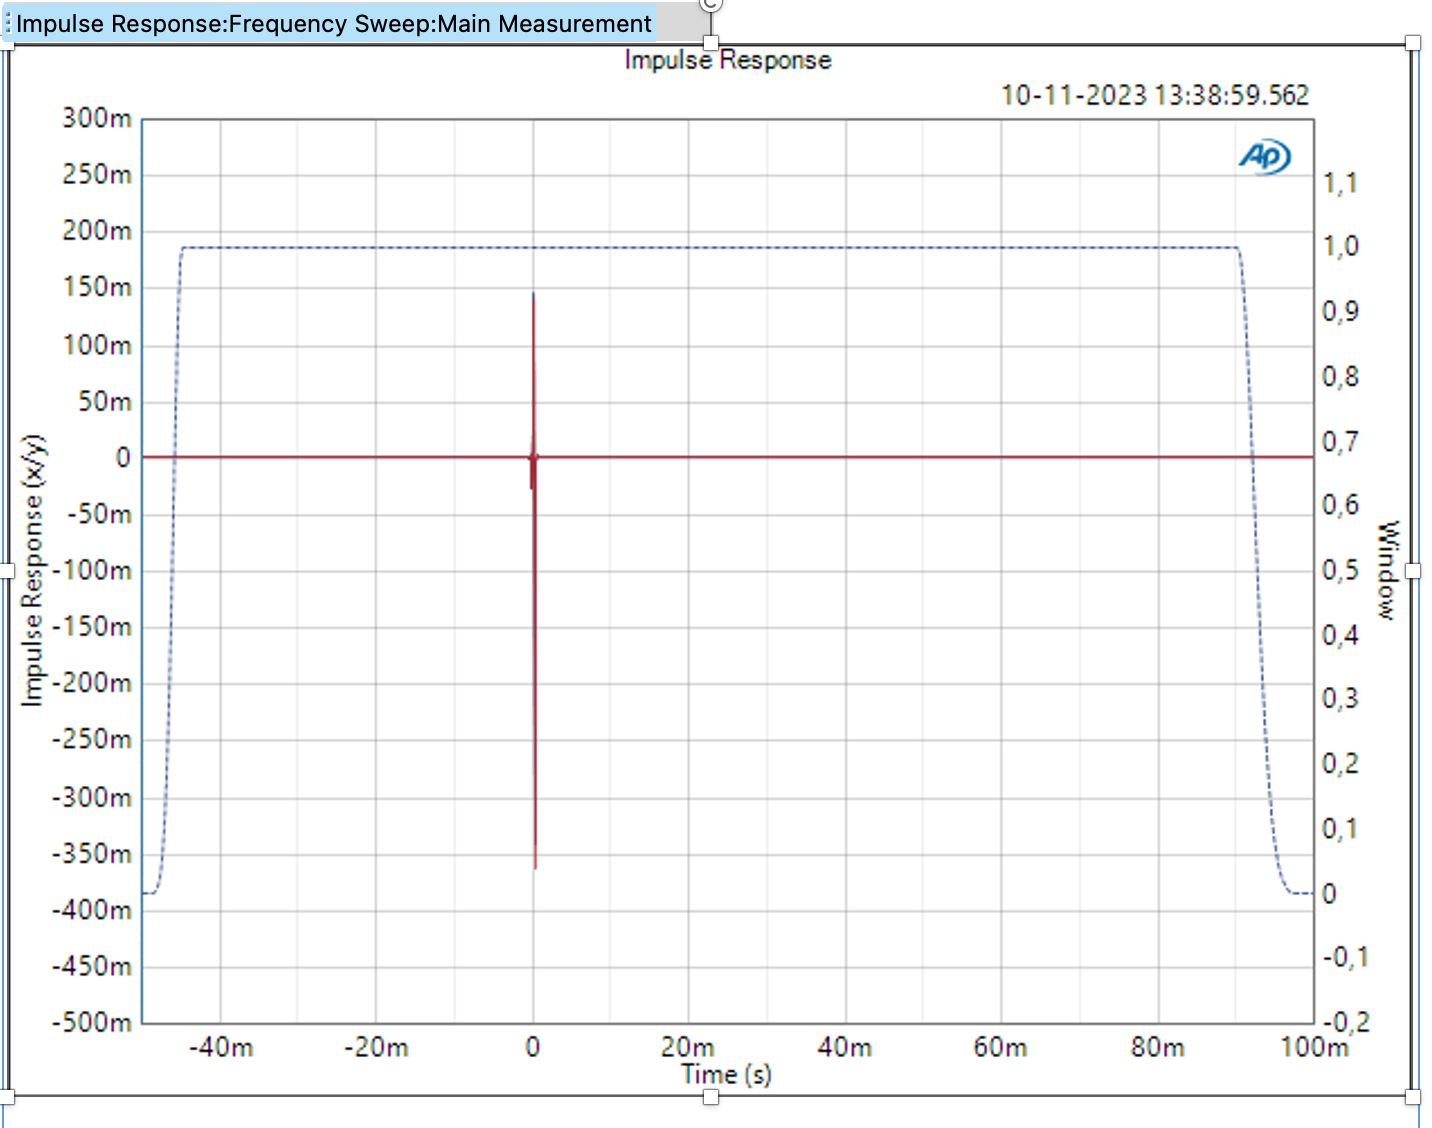The width and height of the screenshot is (1432, 1128).
Task: Click the 250m left axis tick
Action: pos(97,174)
